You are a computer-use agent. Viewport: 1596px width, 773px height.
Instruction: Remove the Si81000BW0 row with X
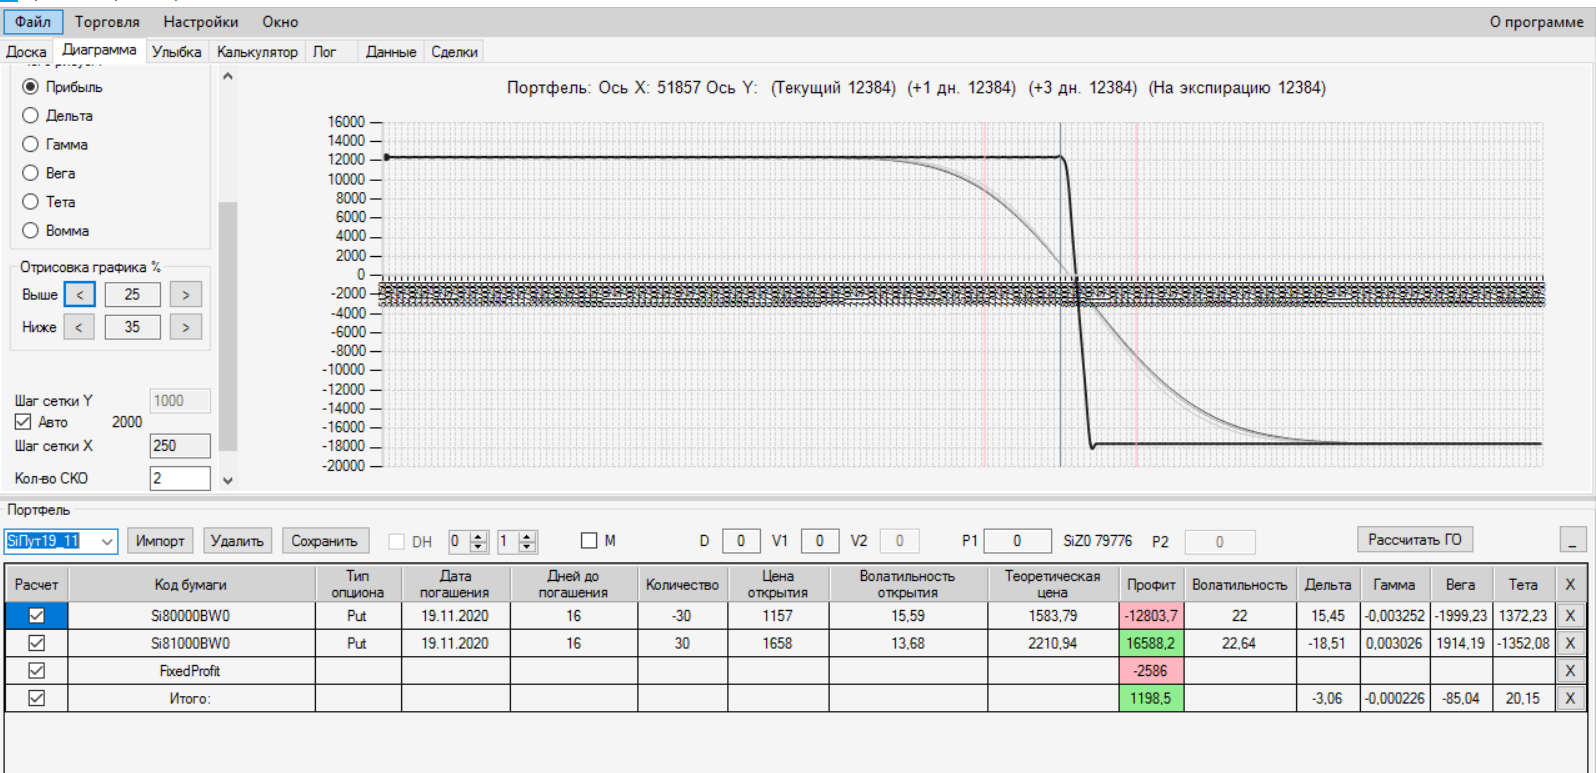(1570, 643)
